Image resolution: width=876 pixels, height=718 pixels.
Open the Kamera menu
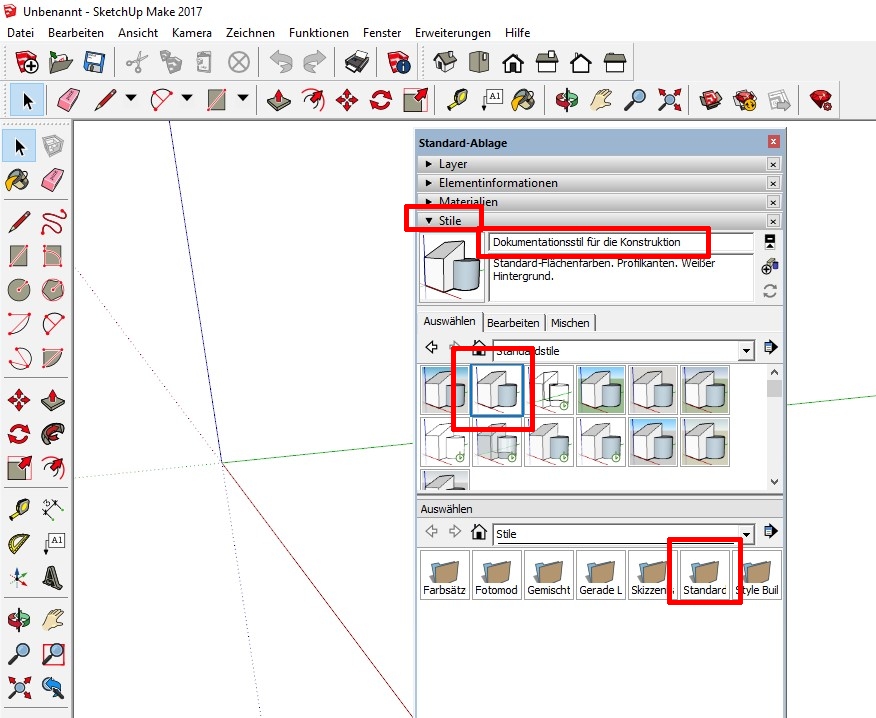coord(191,33)
